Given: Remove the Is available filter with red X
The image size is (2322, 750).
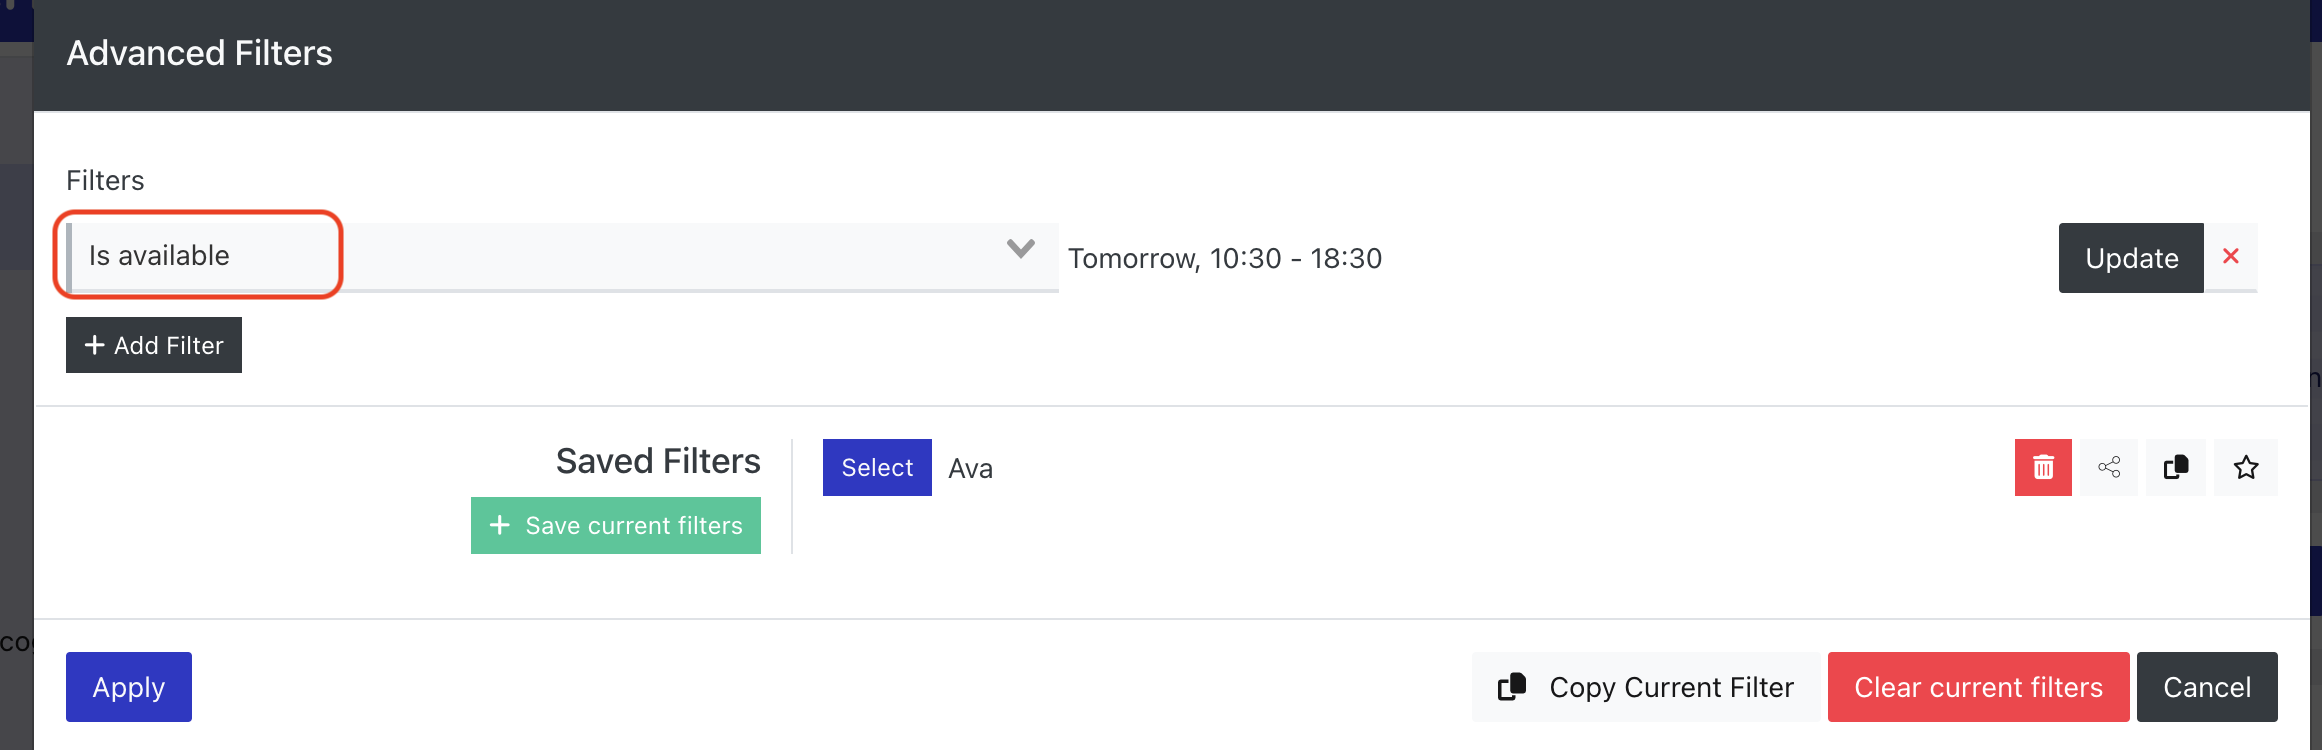Looking at the screenshot, I should pyautogui.click(x=2231, y=257).
